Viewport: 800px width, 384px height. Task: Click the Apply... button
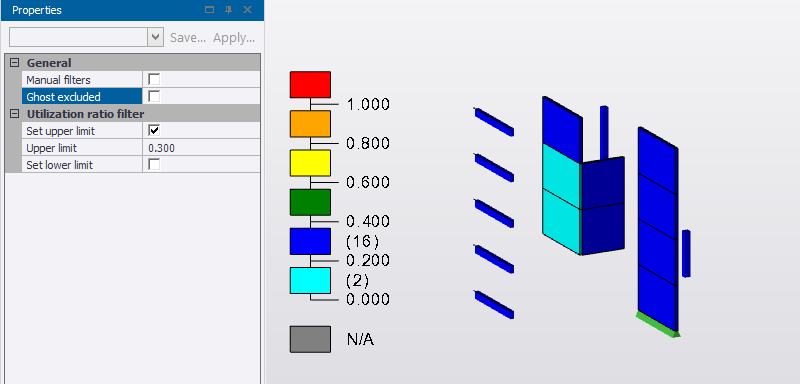234,38
